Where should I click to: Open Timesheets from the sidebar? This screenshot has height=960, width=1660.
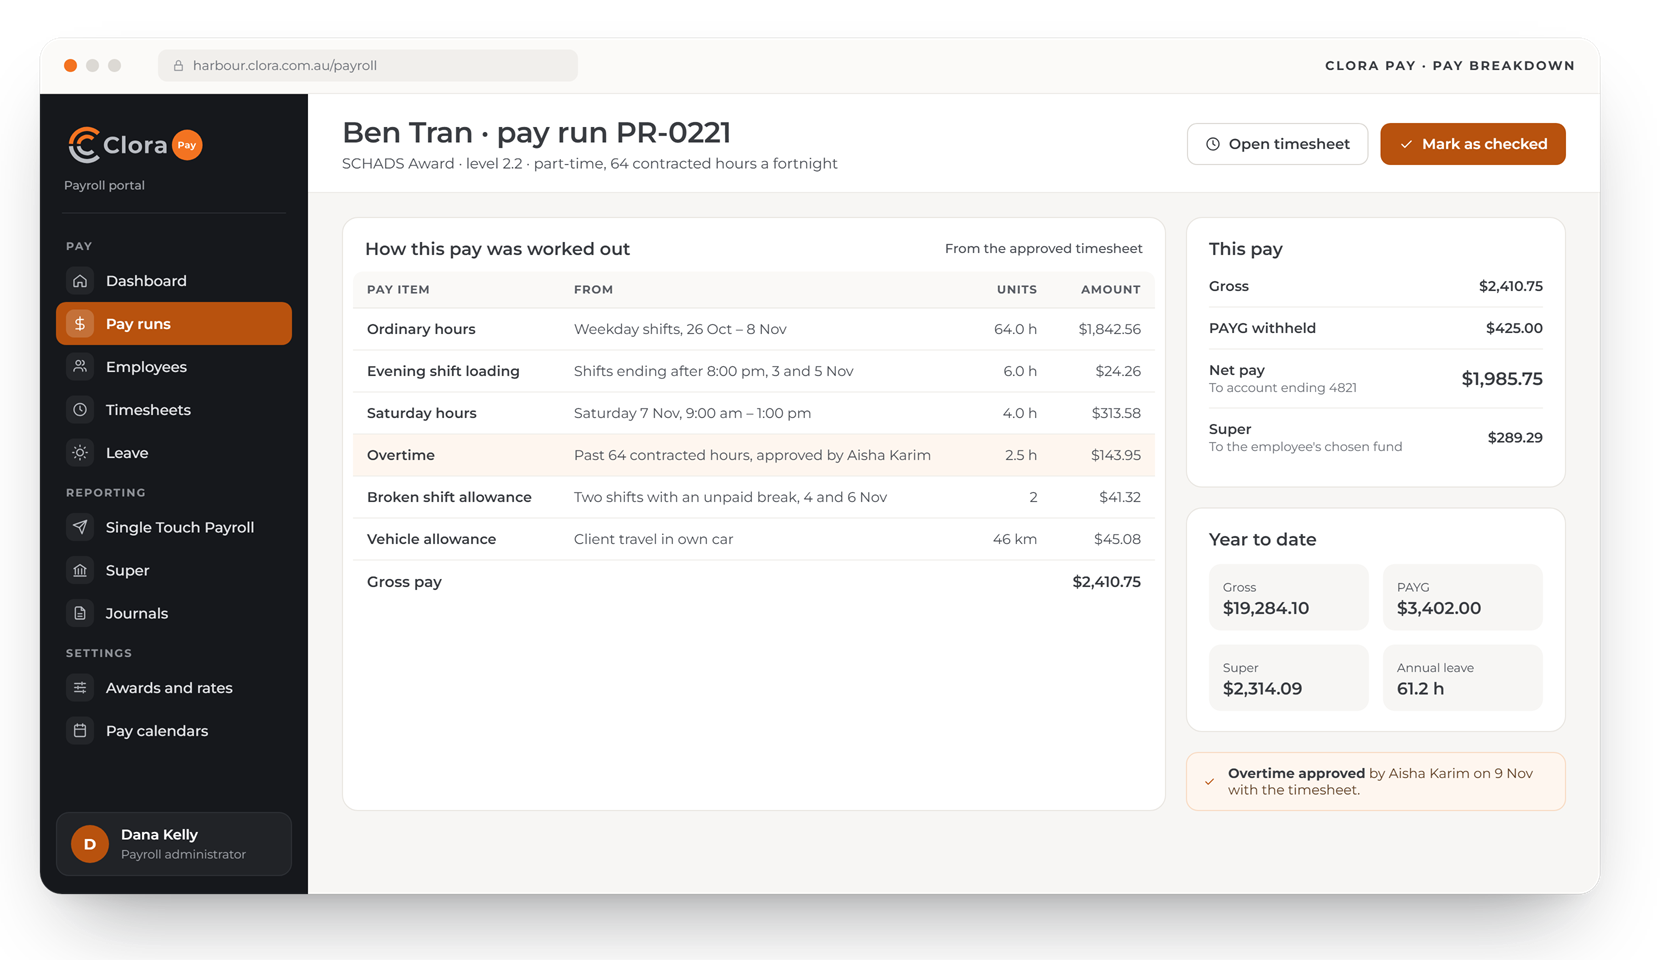click(174, 410)
